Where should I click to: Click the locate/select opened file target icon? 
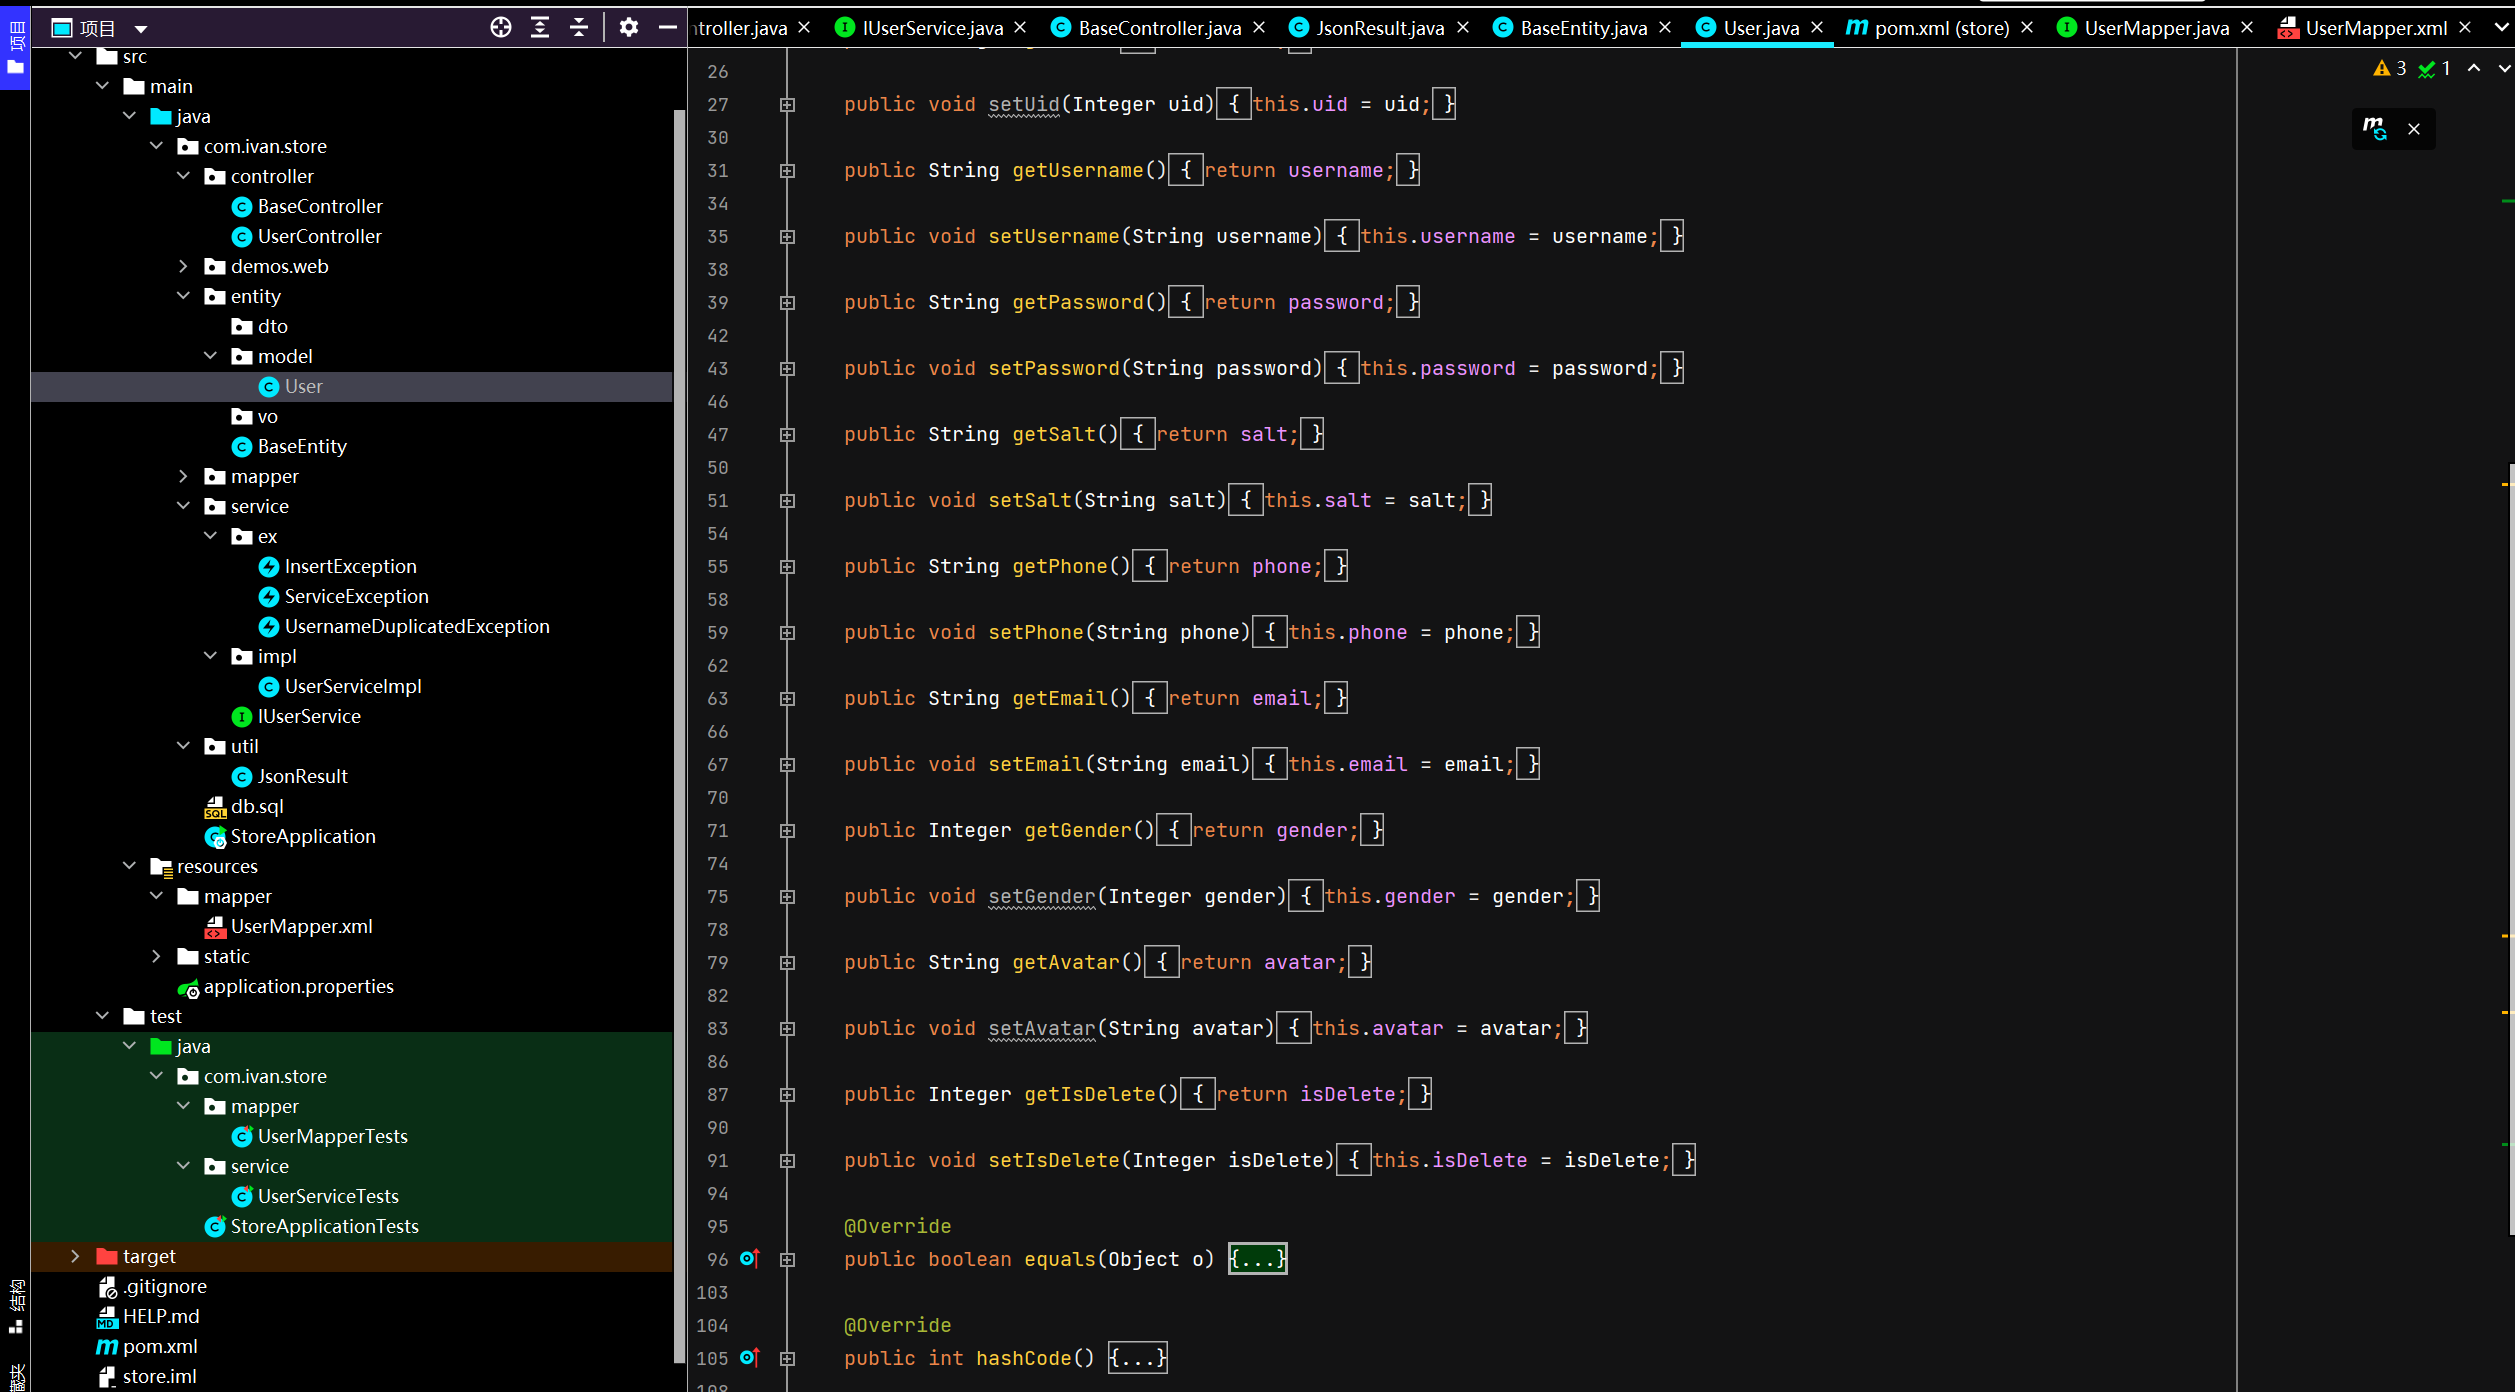click(501, 28)
